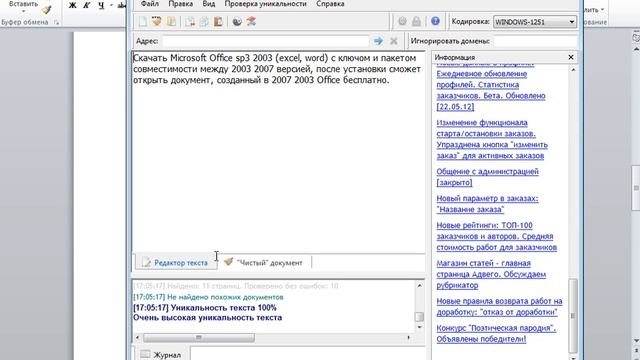Click the Format Painter brush in the Word window

click(47, 9)
